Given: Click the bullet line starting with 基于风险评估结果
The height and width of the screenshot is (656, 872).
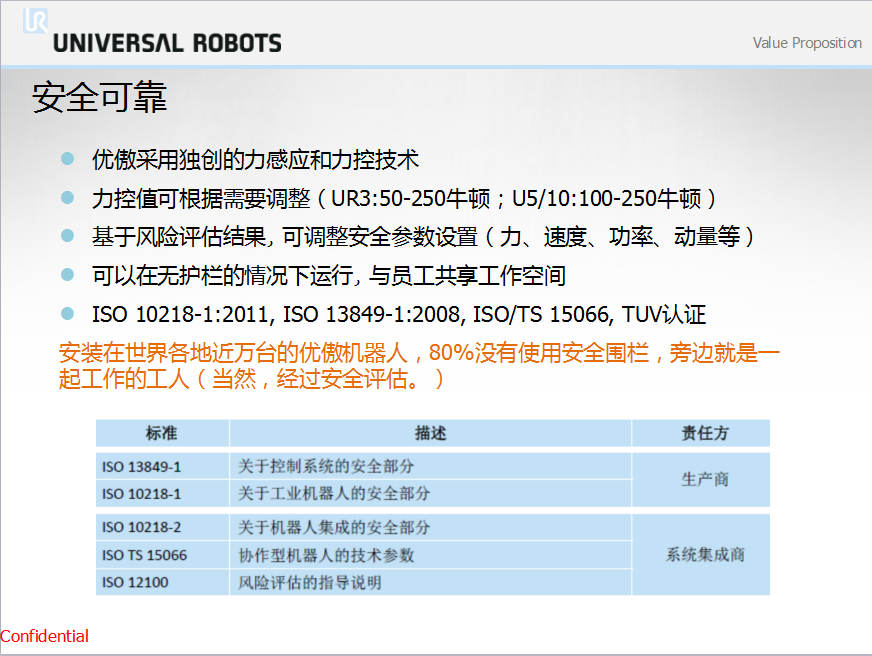Looking at the screenshot, I should [423, 236].
